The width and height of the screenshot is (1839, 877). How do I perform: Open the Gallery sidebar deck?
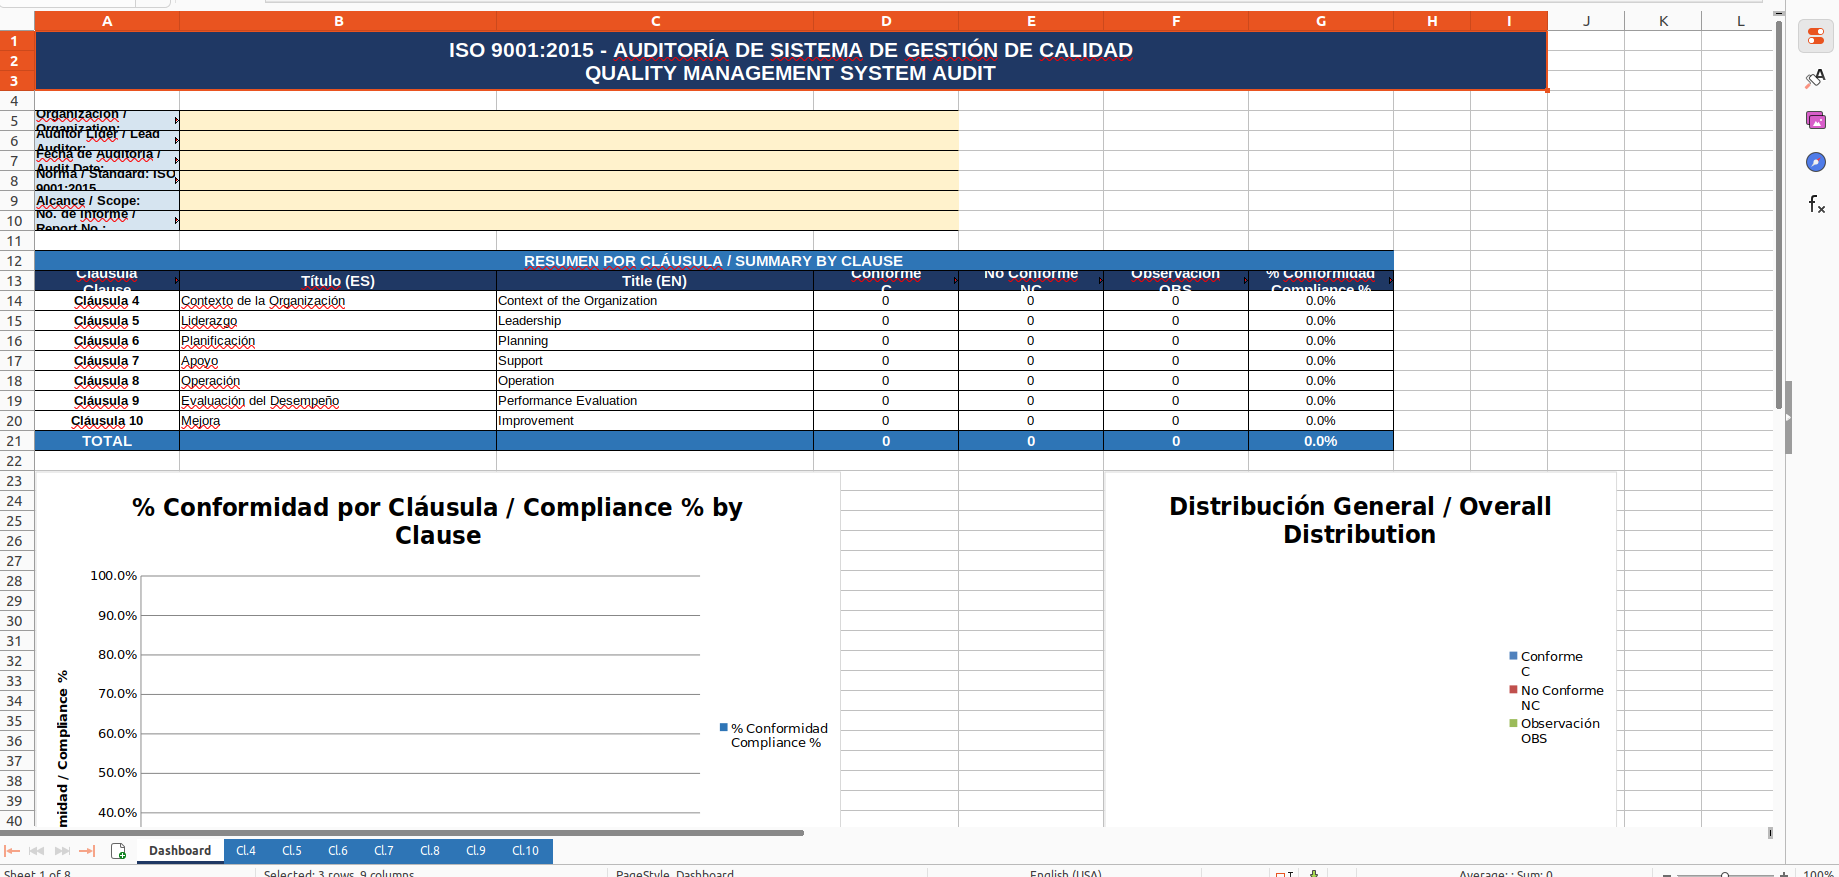[x=1816, y=120]
